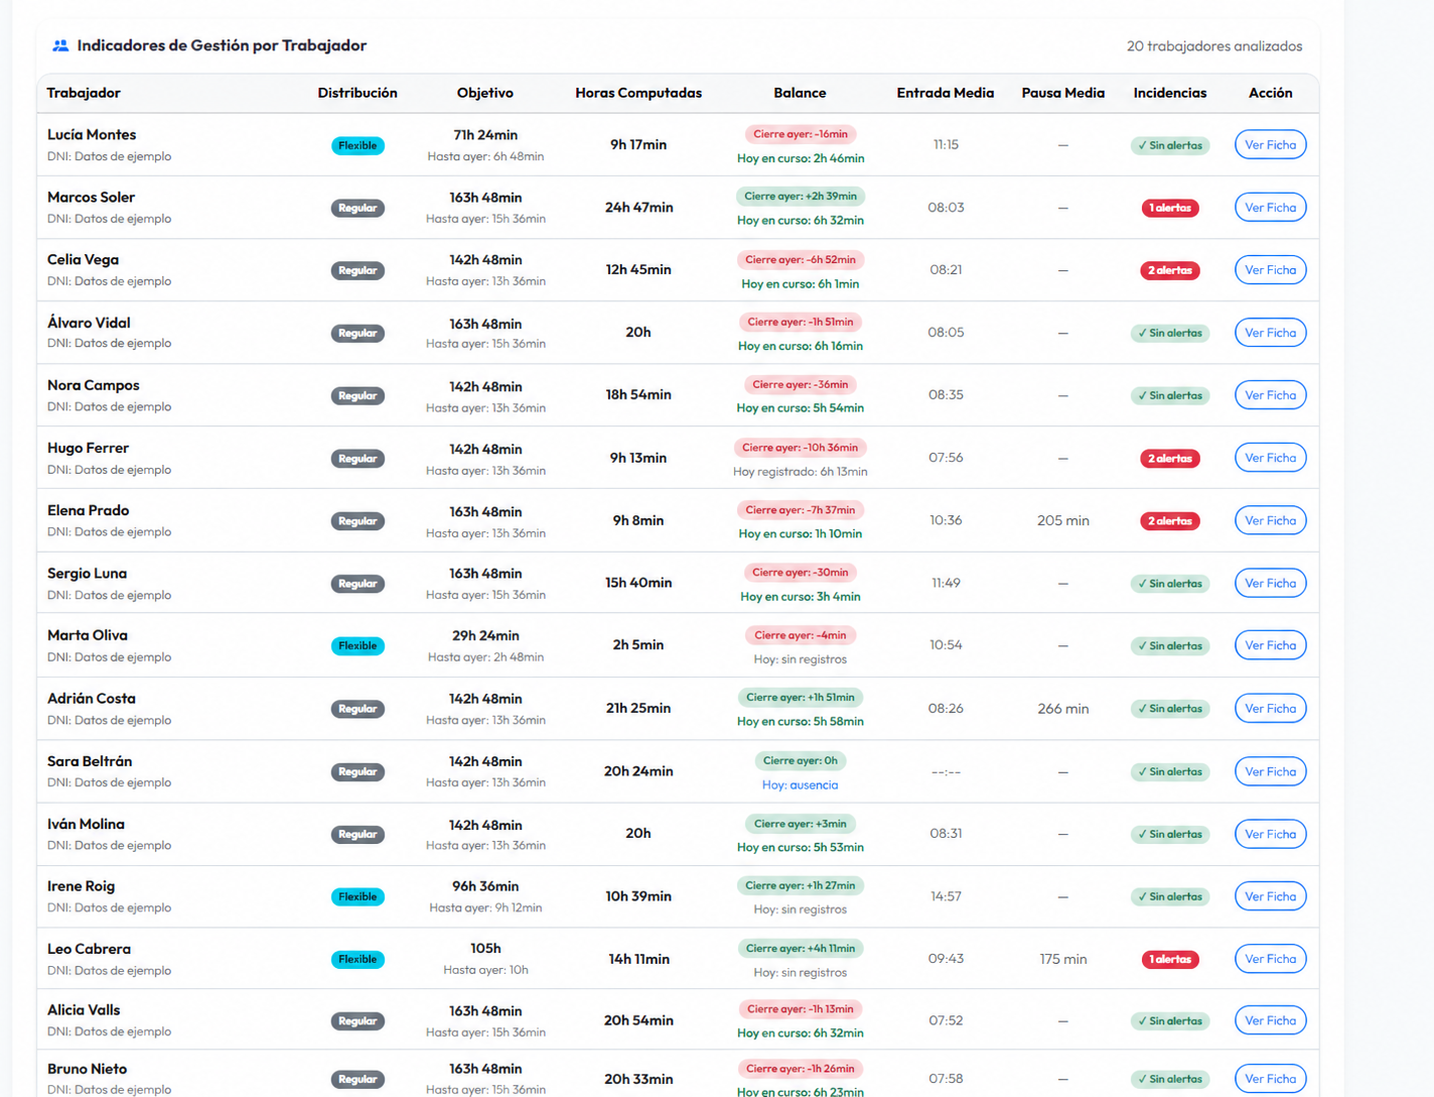1434x1097 pixels.
Task: Select the '1 alertas' badge for Marcos Soler
Action: click(1170, 208)
